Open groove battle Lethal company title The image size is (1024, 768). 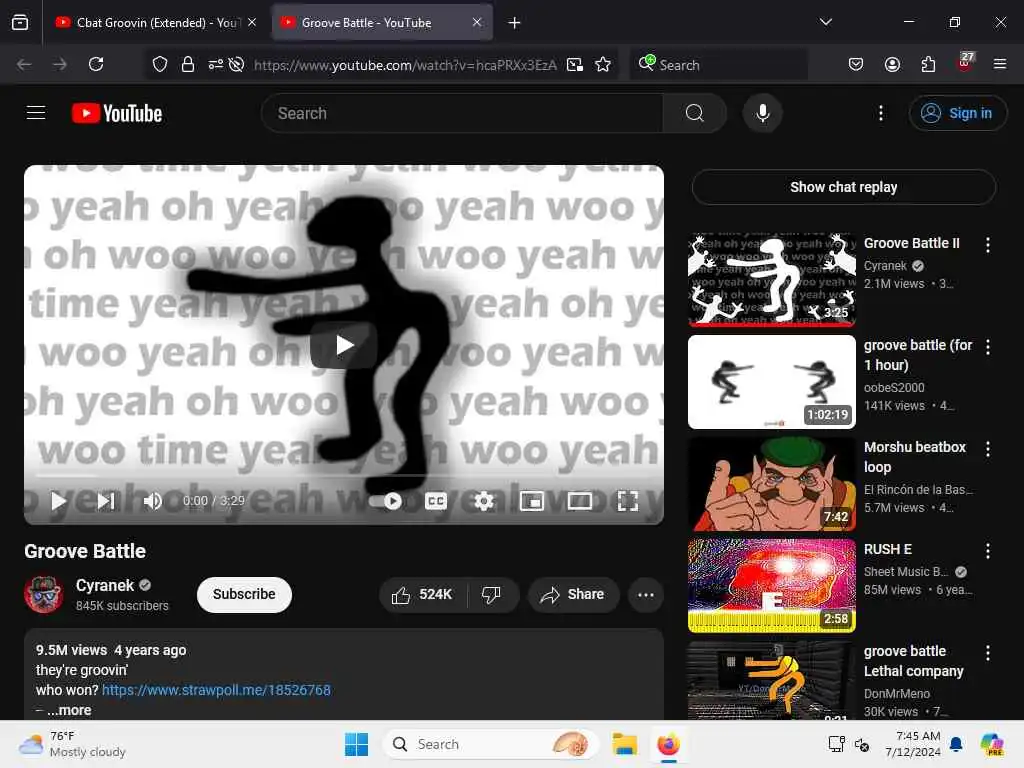[913, 661]
